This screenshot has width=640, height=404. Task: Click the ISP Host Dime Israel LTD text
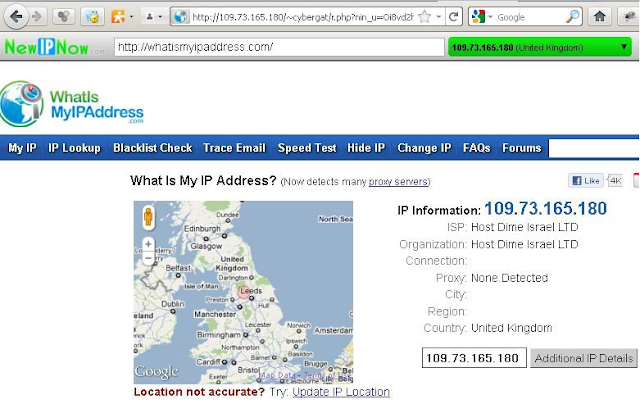[x=524, y=227]
